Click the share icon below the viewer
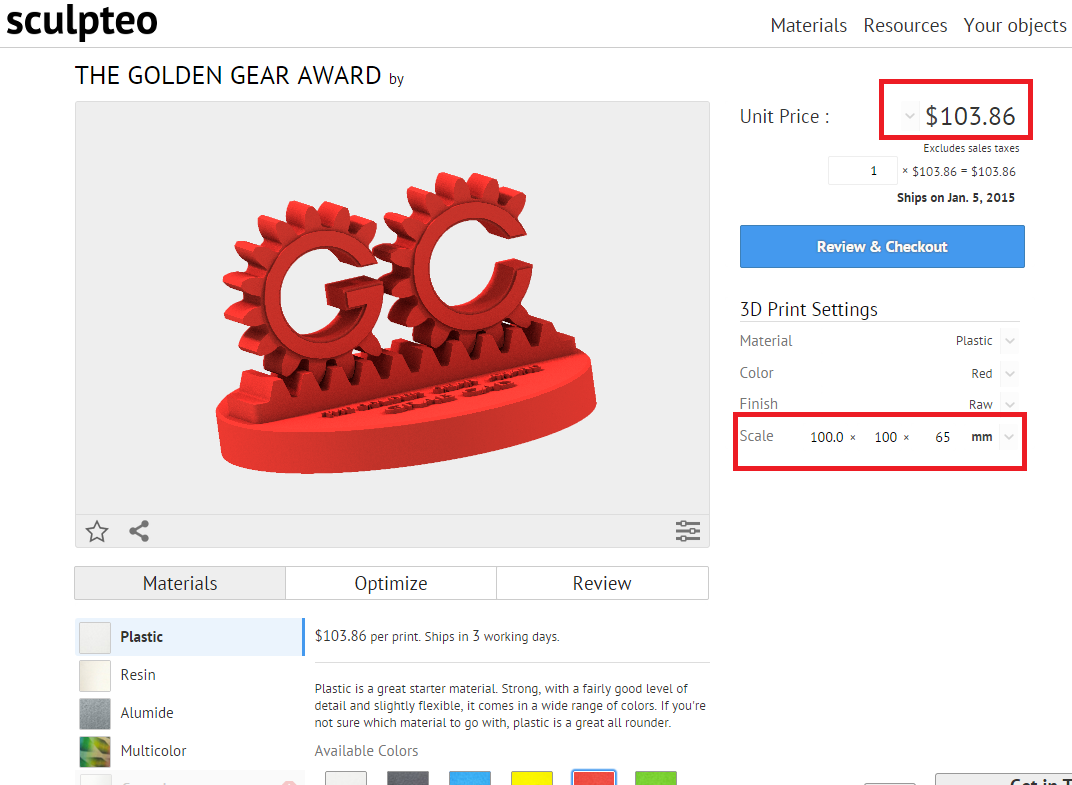 click(139, 531)
